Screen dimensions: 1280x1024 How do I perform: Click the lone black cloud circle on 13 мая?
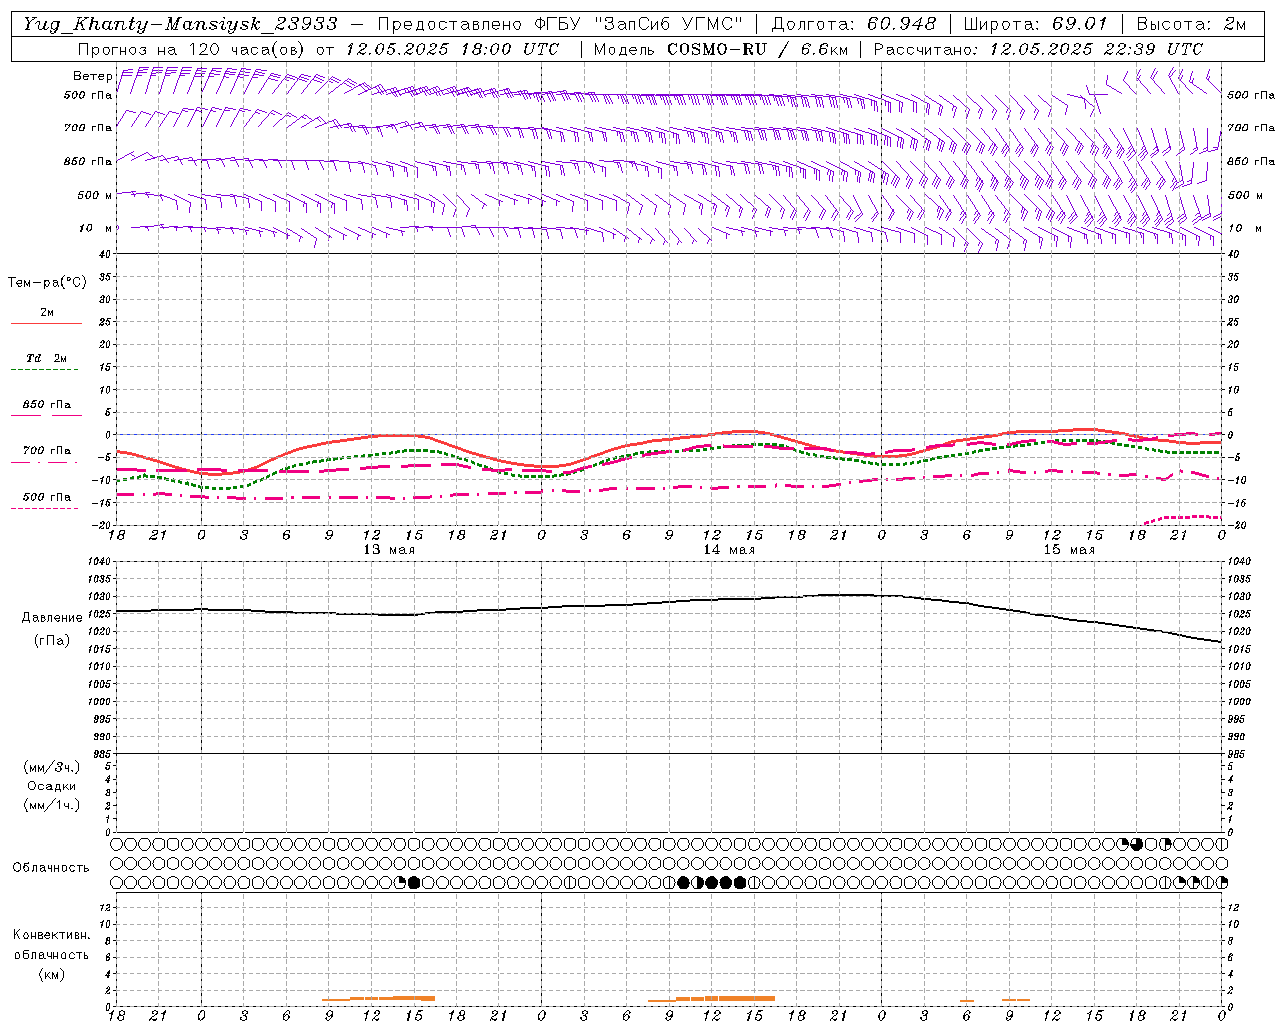(414, 882)
